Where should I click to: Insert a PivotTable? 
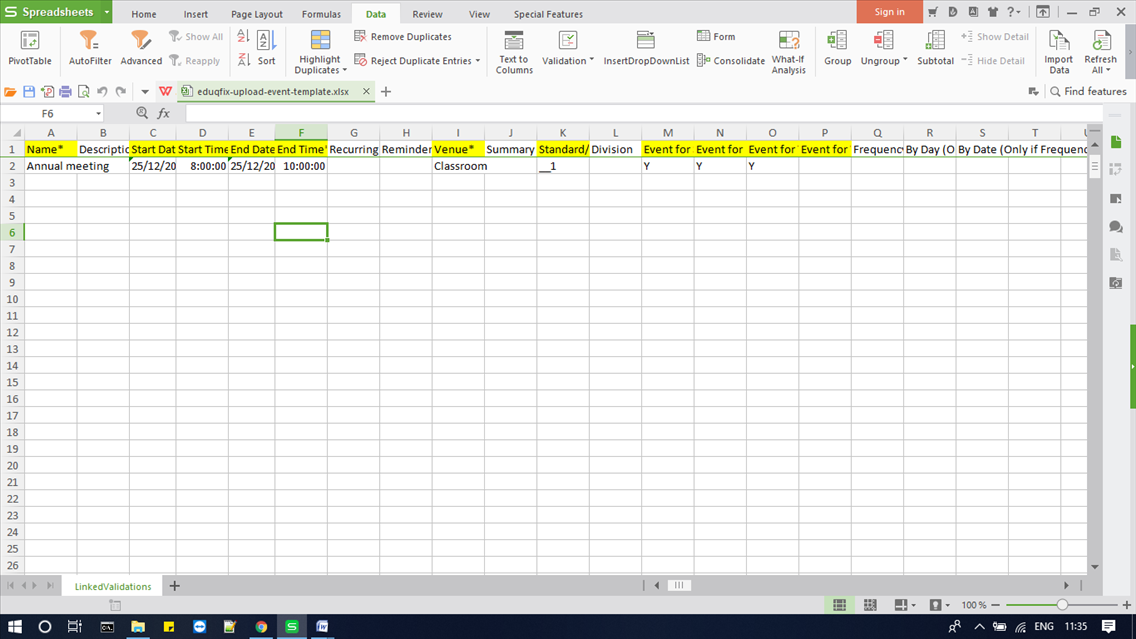click(x=30, y=49)
